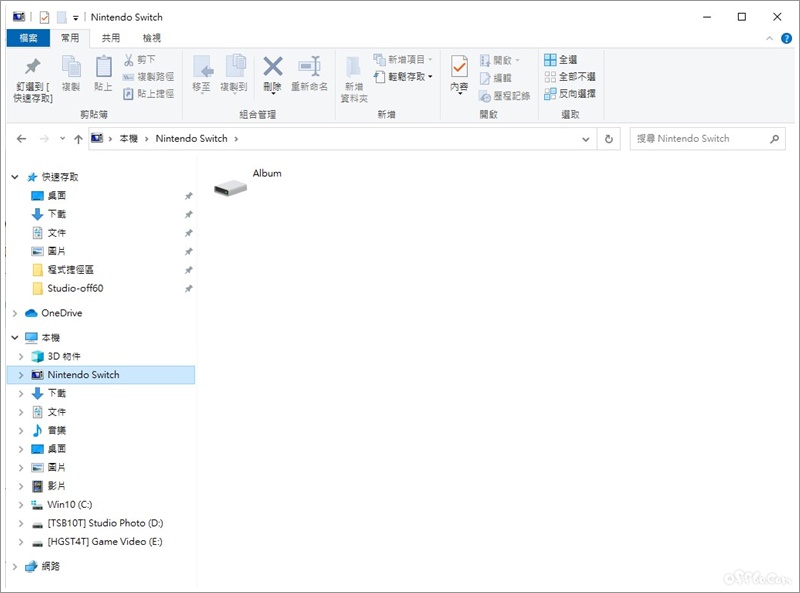Click the Invert selection icon

(x=550, y=94)
